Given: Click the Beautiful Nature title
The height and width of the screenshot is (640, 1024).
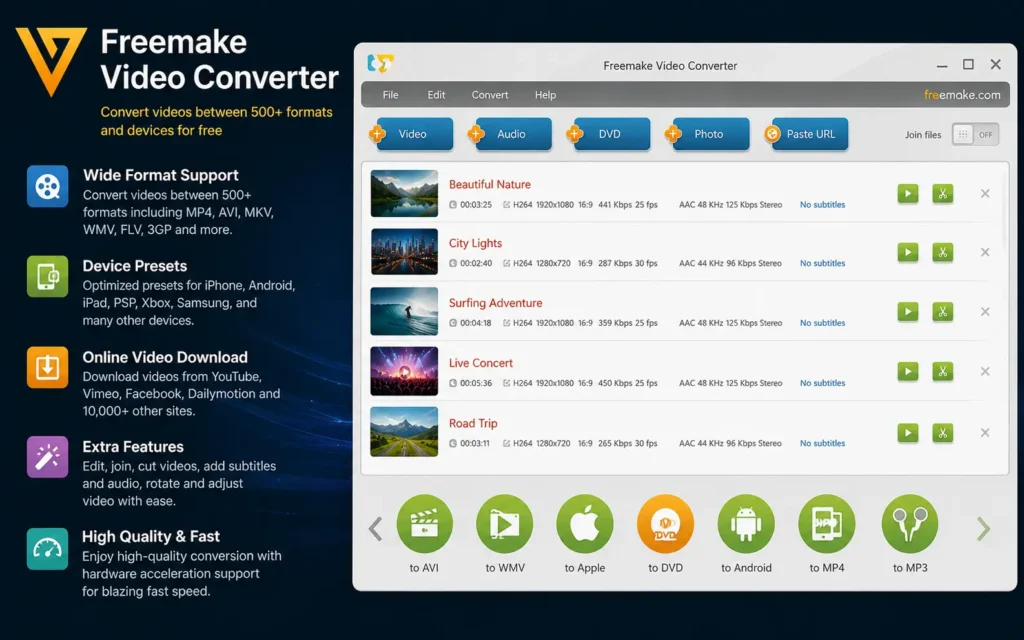Looking at the screenshot, I should point(490,184).
